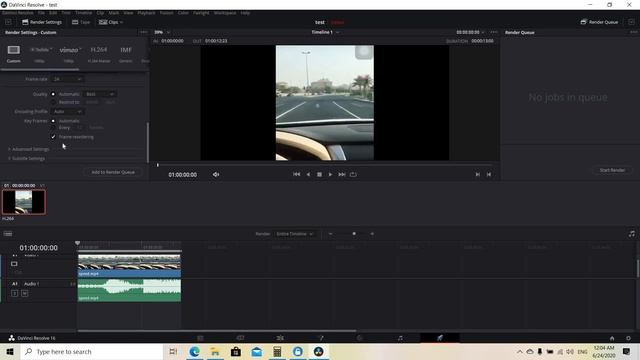
Task: Select clip 01 thumbnail in clip strip
Action: (24, 202)
